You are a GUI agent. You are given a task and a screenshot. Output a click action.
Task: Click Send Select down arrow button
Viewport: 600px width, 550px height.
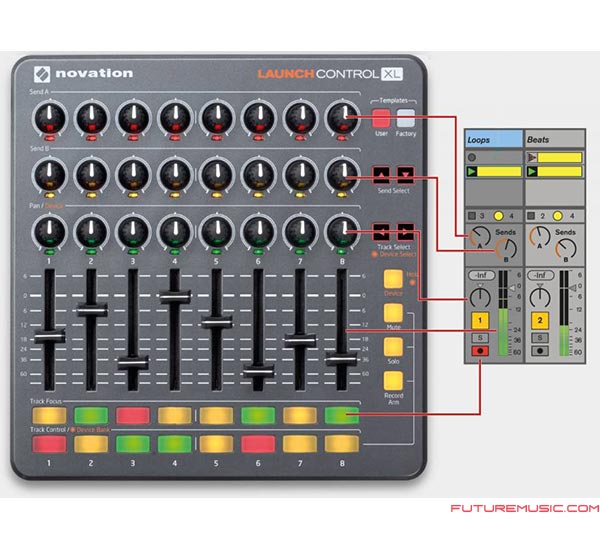[x=406, y=175]
